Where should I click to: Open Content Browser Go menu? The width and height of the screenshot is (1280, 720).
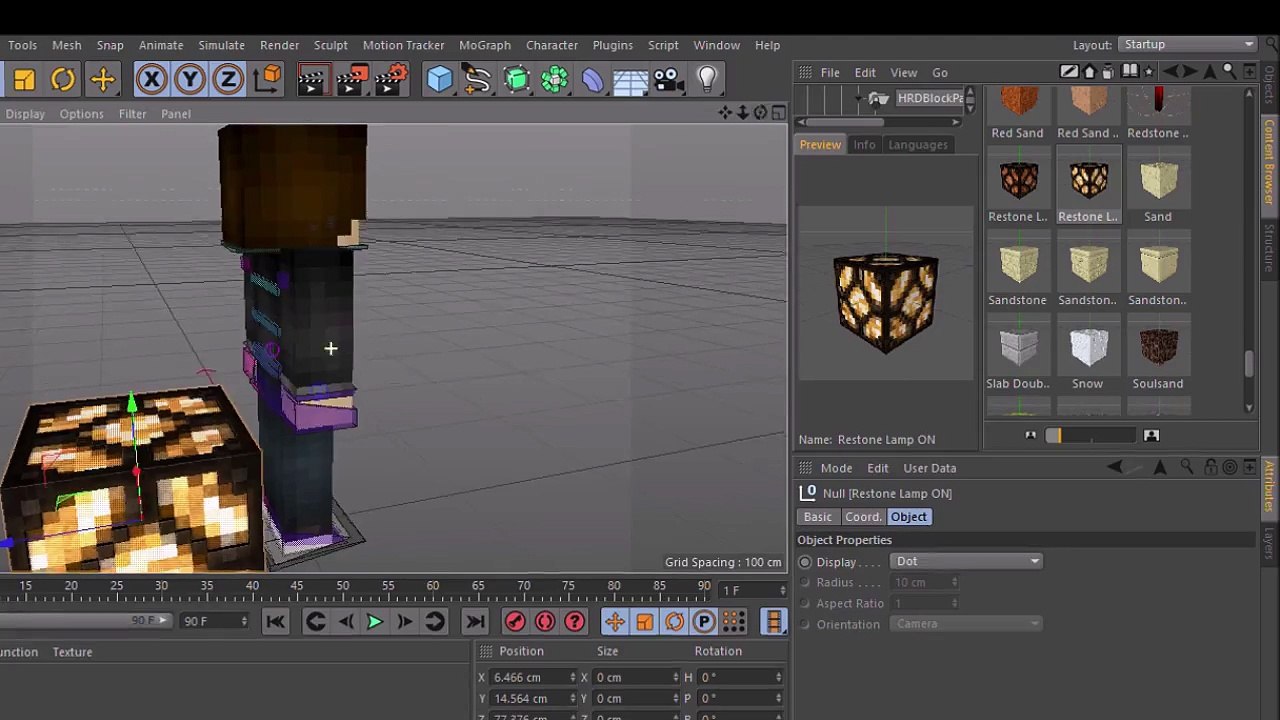[x=940, y=72]
